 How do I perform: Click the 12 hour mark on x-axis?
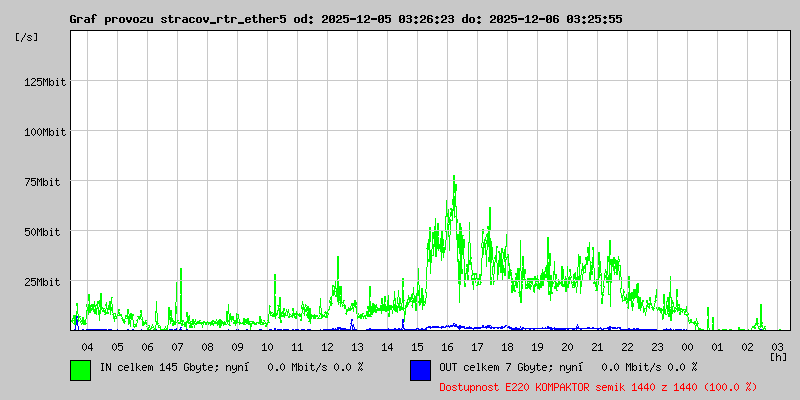click(x=327, y=347)
